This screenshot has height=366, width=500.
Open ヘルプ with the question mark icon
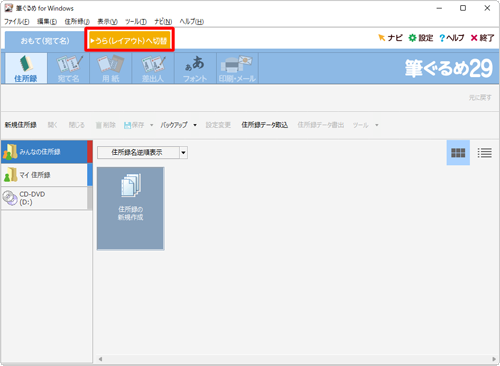coord(452,38)
